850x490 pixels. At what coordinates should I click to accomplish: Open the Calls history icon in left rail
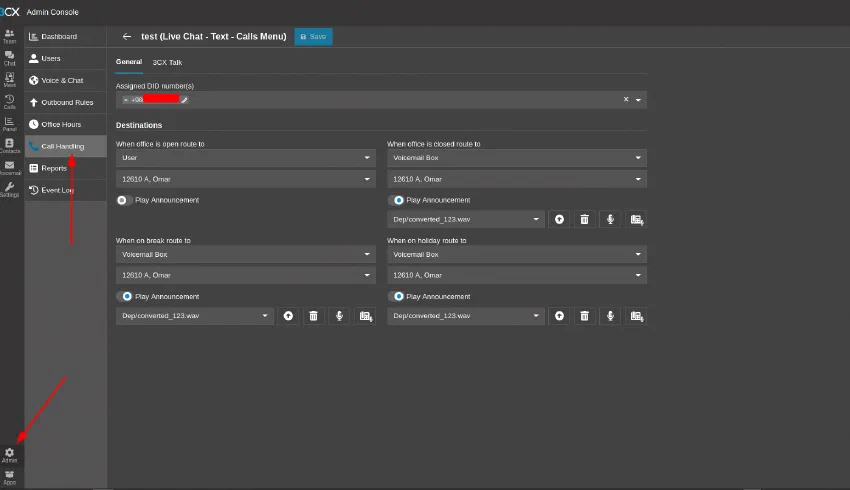[9, 102]
